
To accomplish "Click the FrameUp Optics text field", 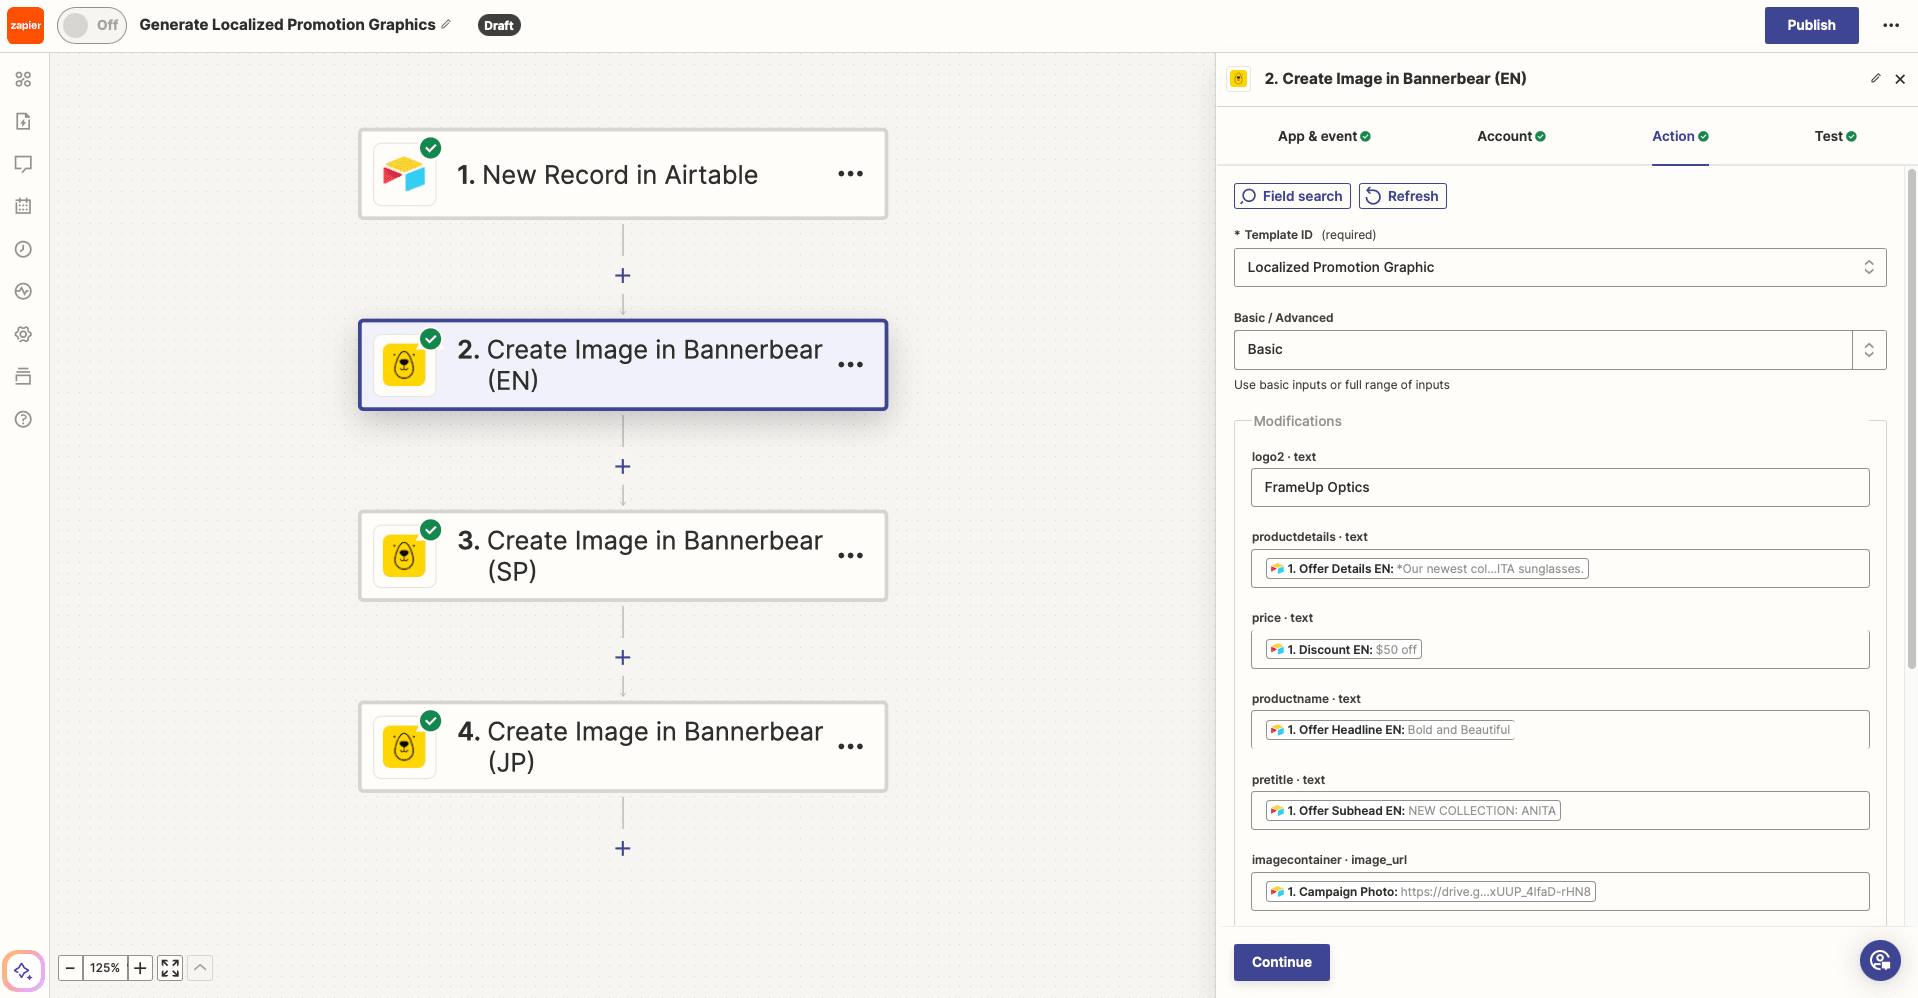I will [1559, 487].
